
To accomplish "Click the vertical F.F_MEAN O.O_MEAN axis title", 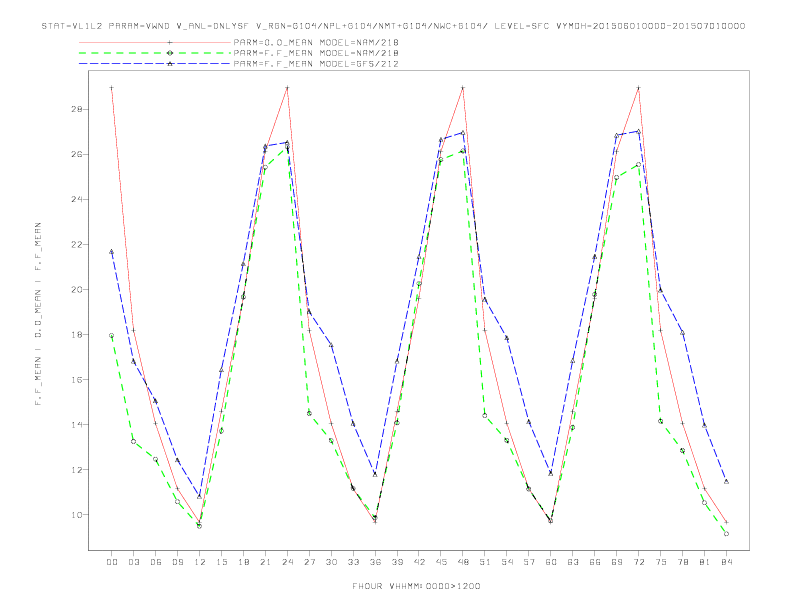I will 38,314.
